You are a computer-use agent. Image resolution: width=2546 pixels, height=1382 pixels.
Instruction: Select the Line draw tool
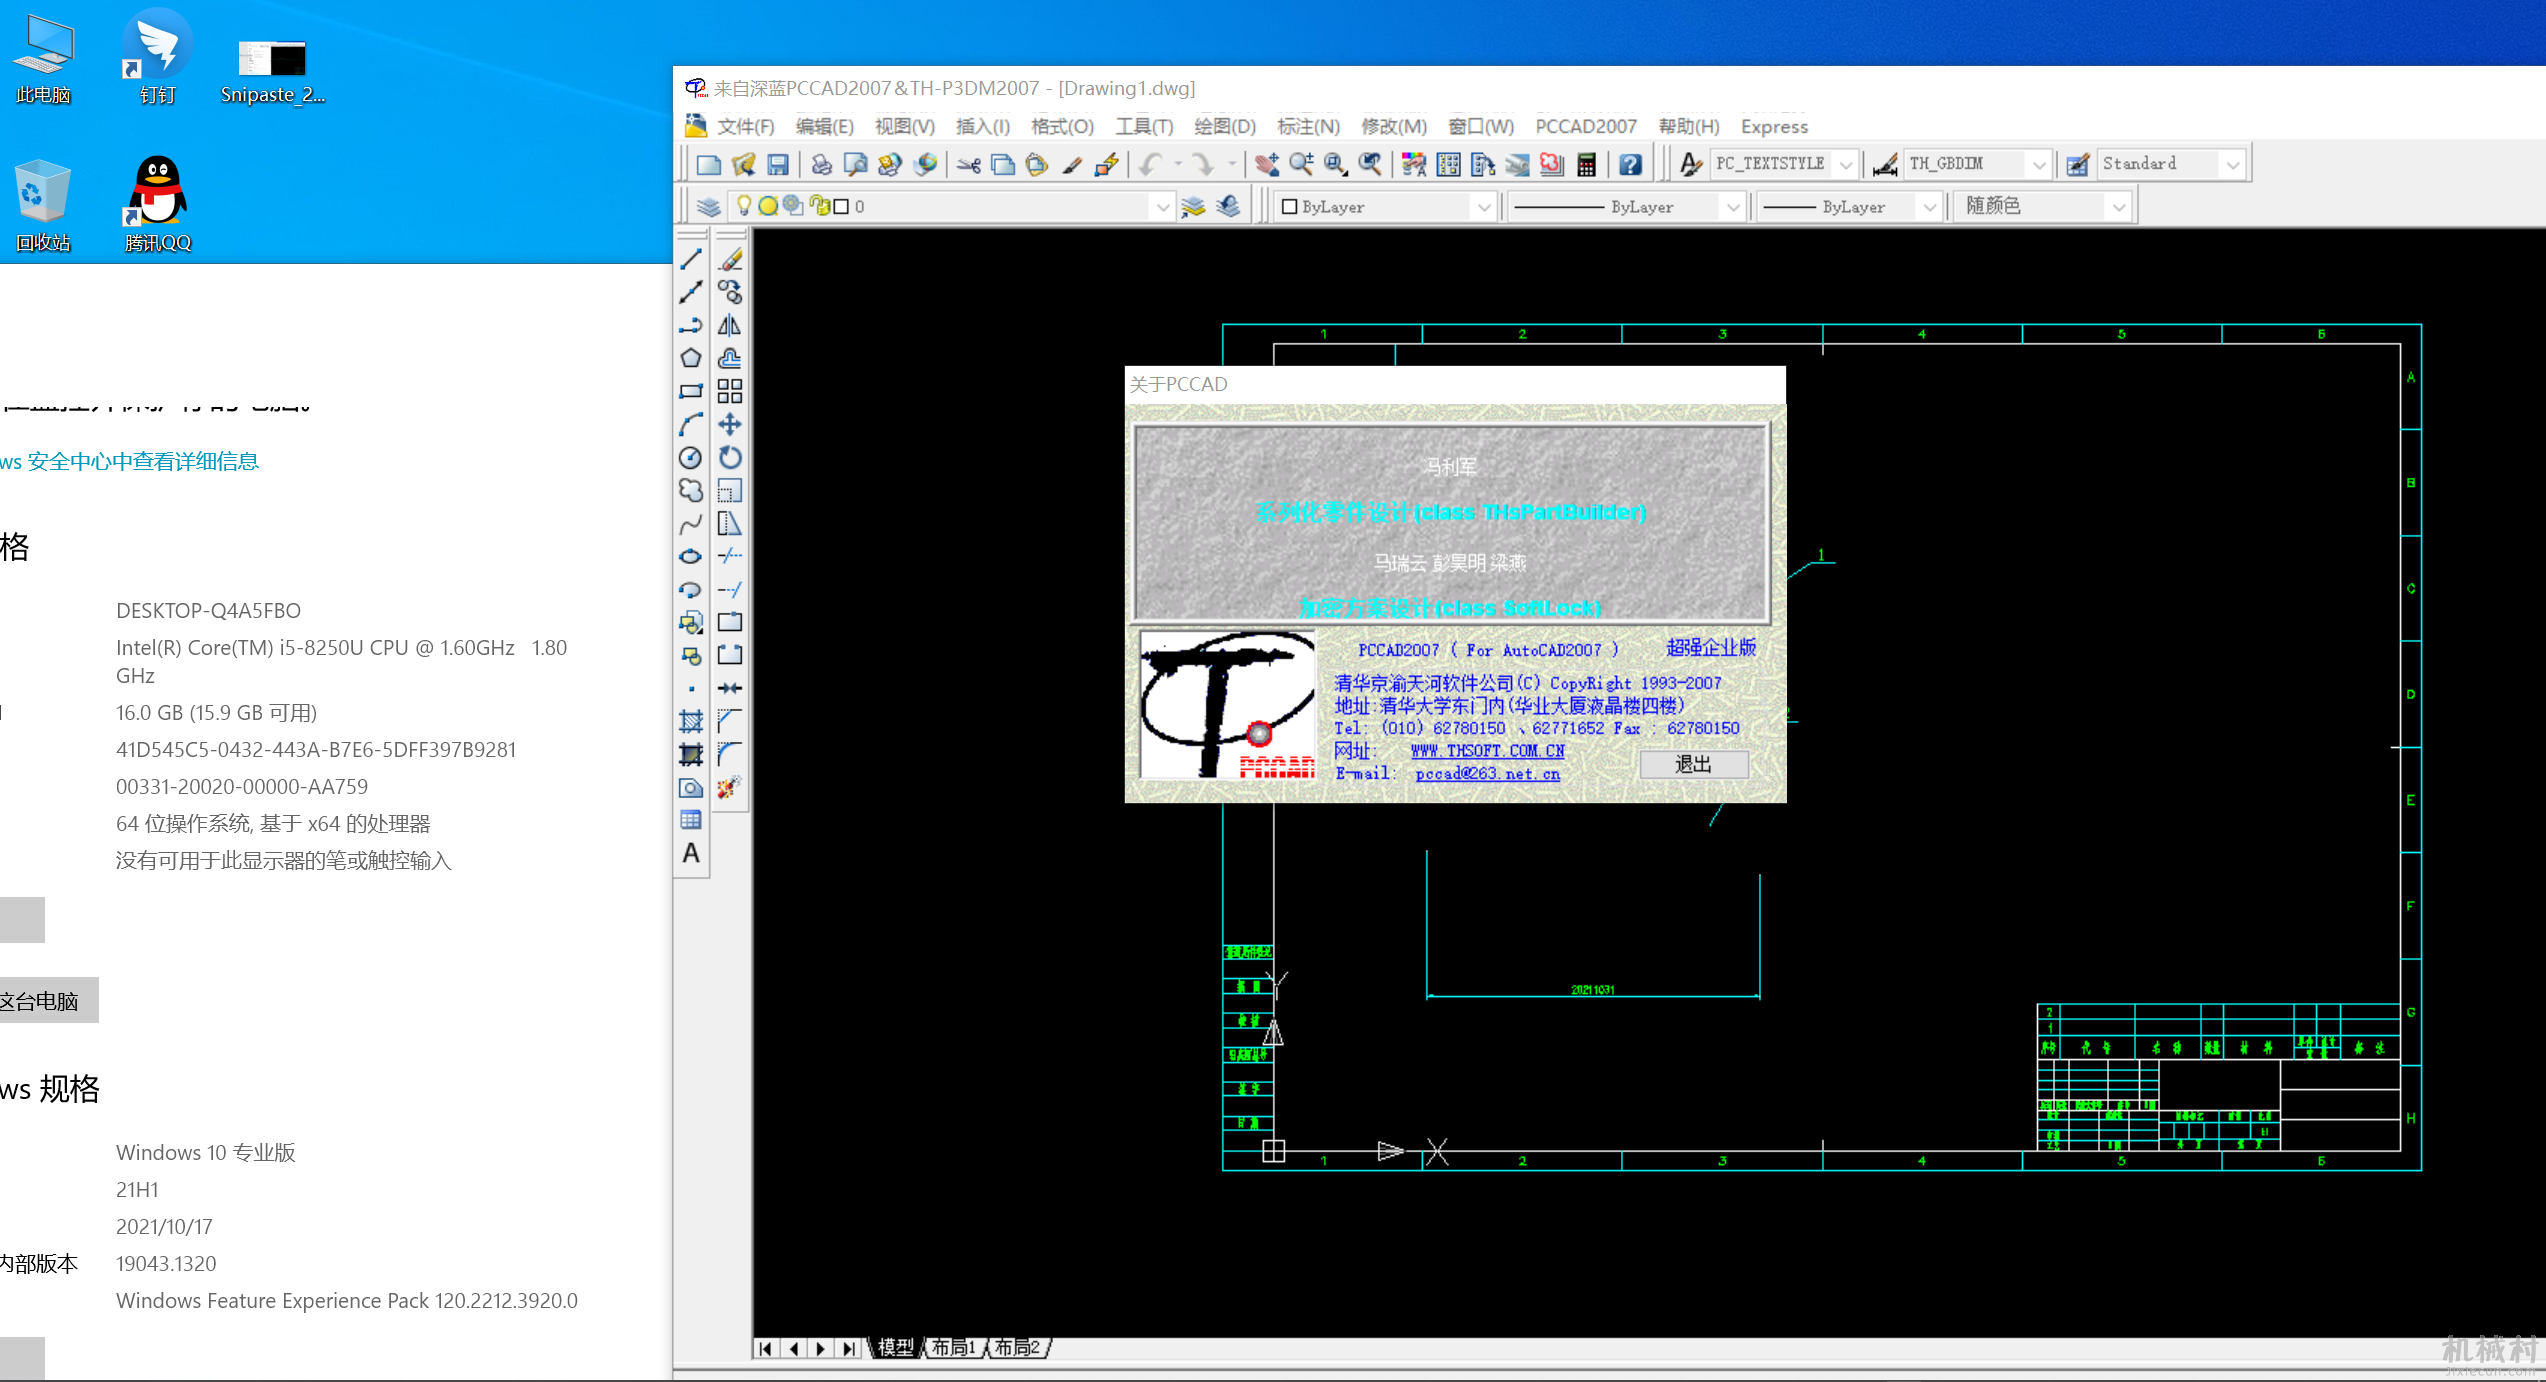691,259
